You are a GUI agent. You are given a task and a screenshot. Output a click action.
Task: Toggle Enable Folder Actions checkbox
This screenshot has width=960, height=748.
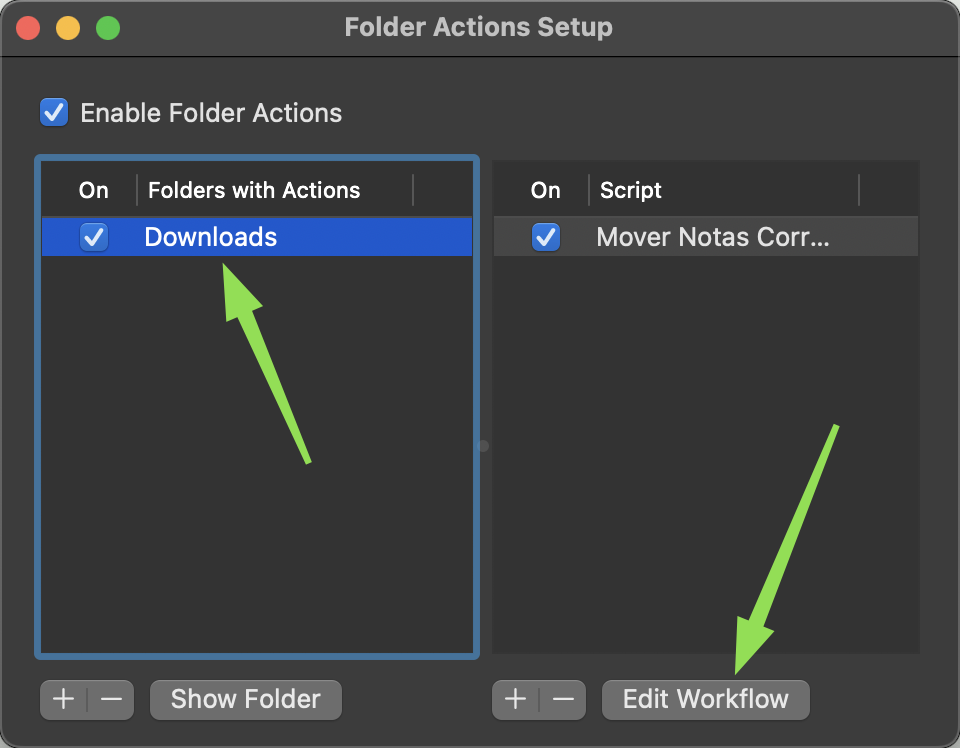(54, 113)
